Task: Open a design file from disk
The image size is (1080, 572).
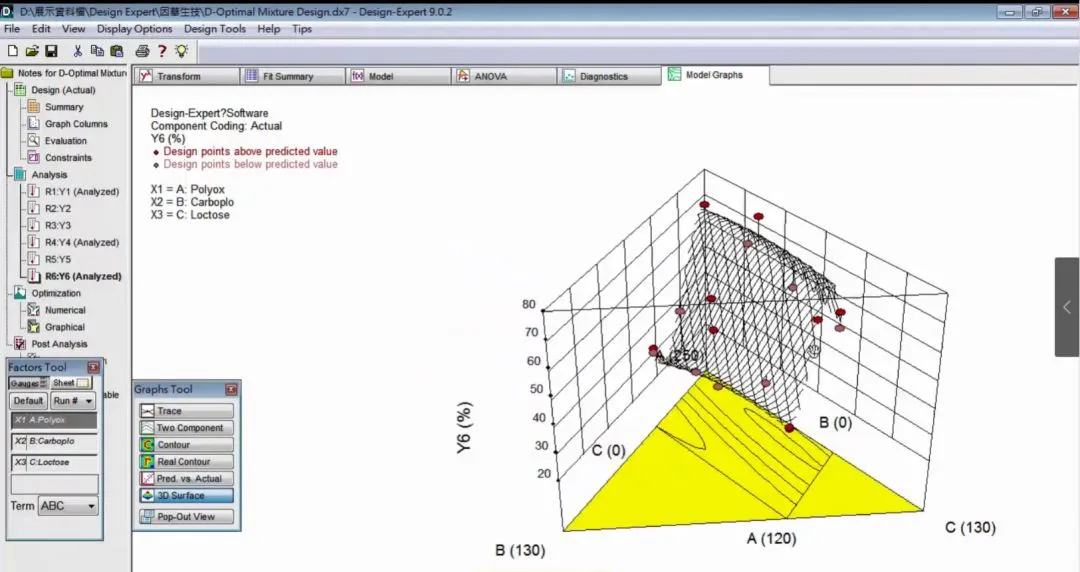Action: [x=32, y=51]
